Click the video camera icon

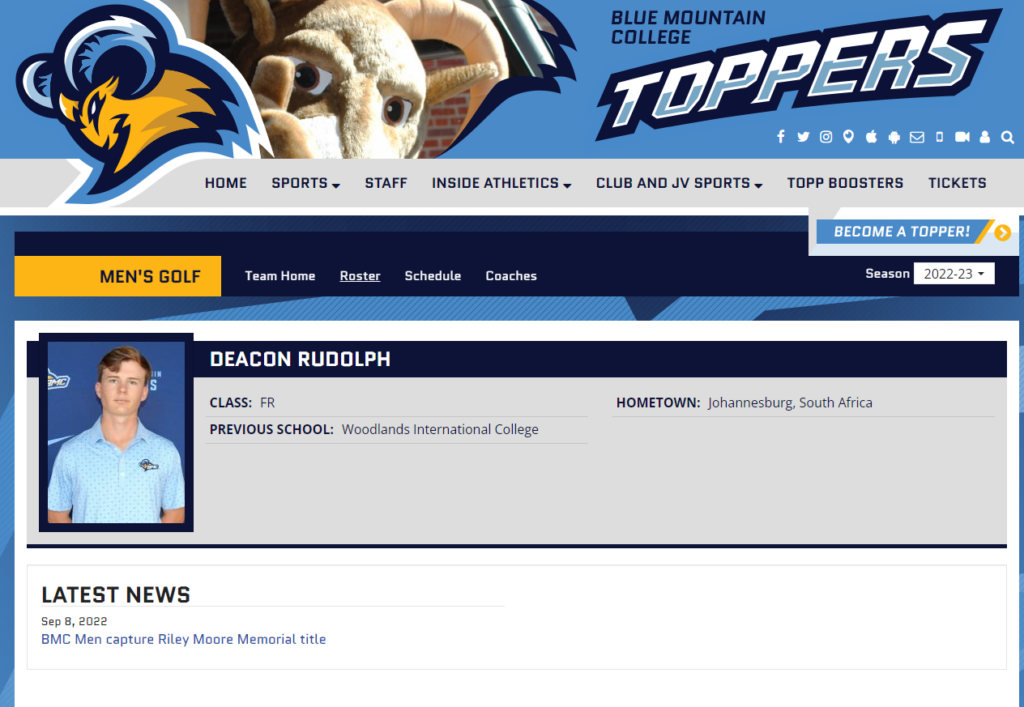pos(962,137)
